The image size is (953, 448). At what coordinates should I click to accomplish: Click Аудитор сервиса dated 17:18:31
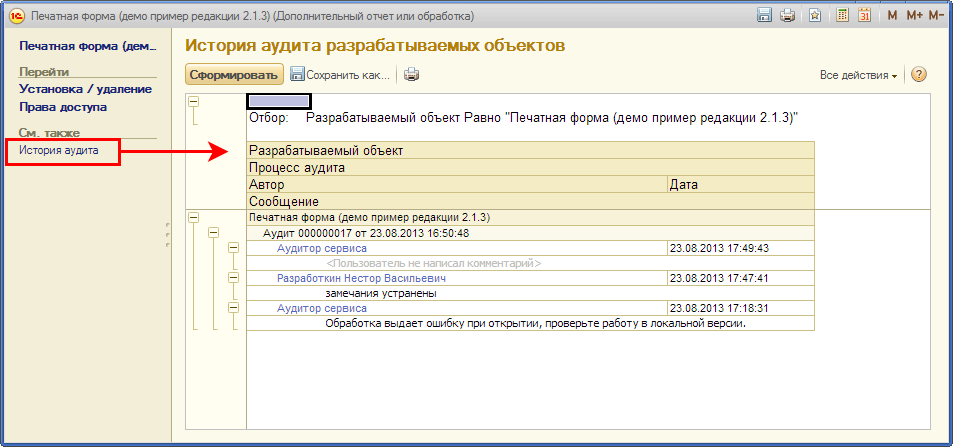coord(457,309)
